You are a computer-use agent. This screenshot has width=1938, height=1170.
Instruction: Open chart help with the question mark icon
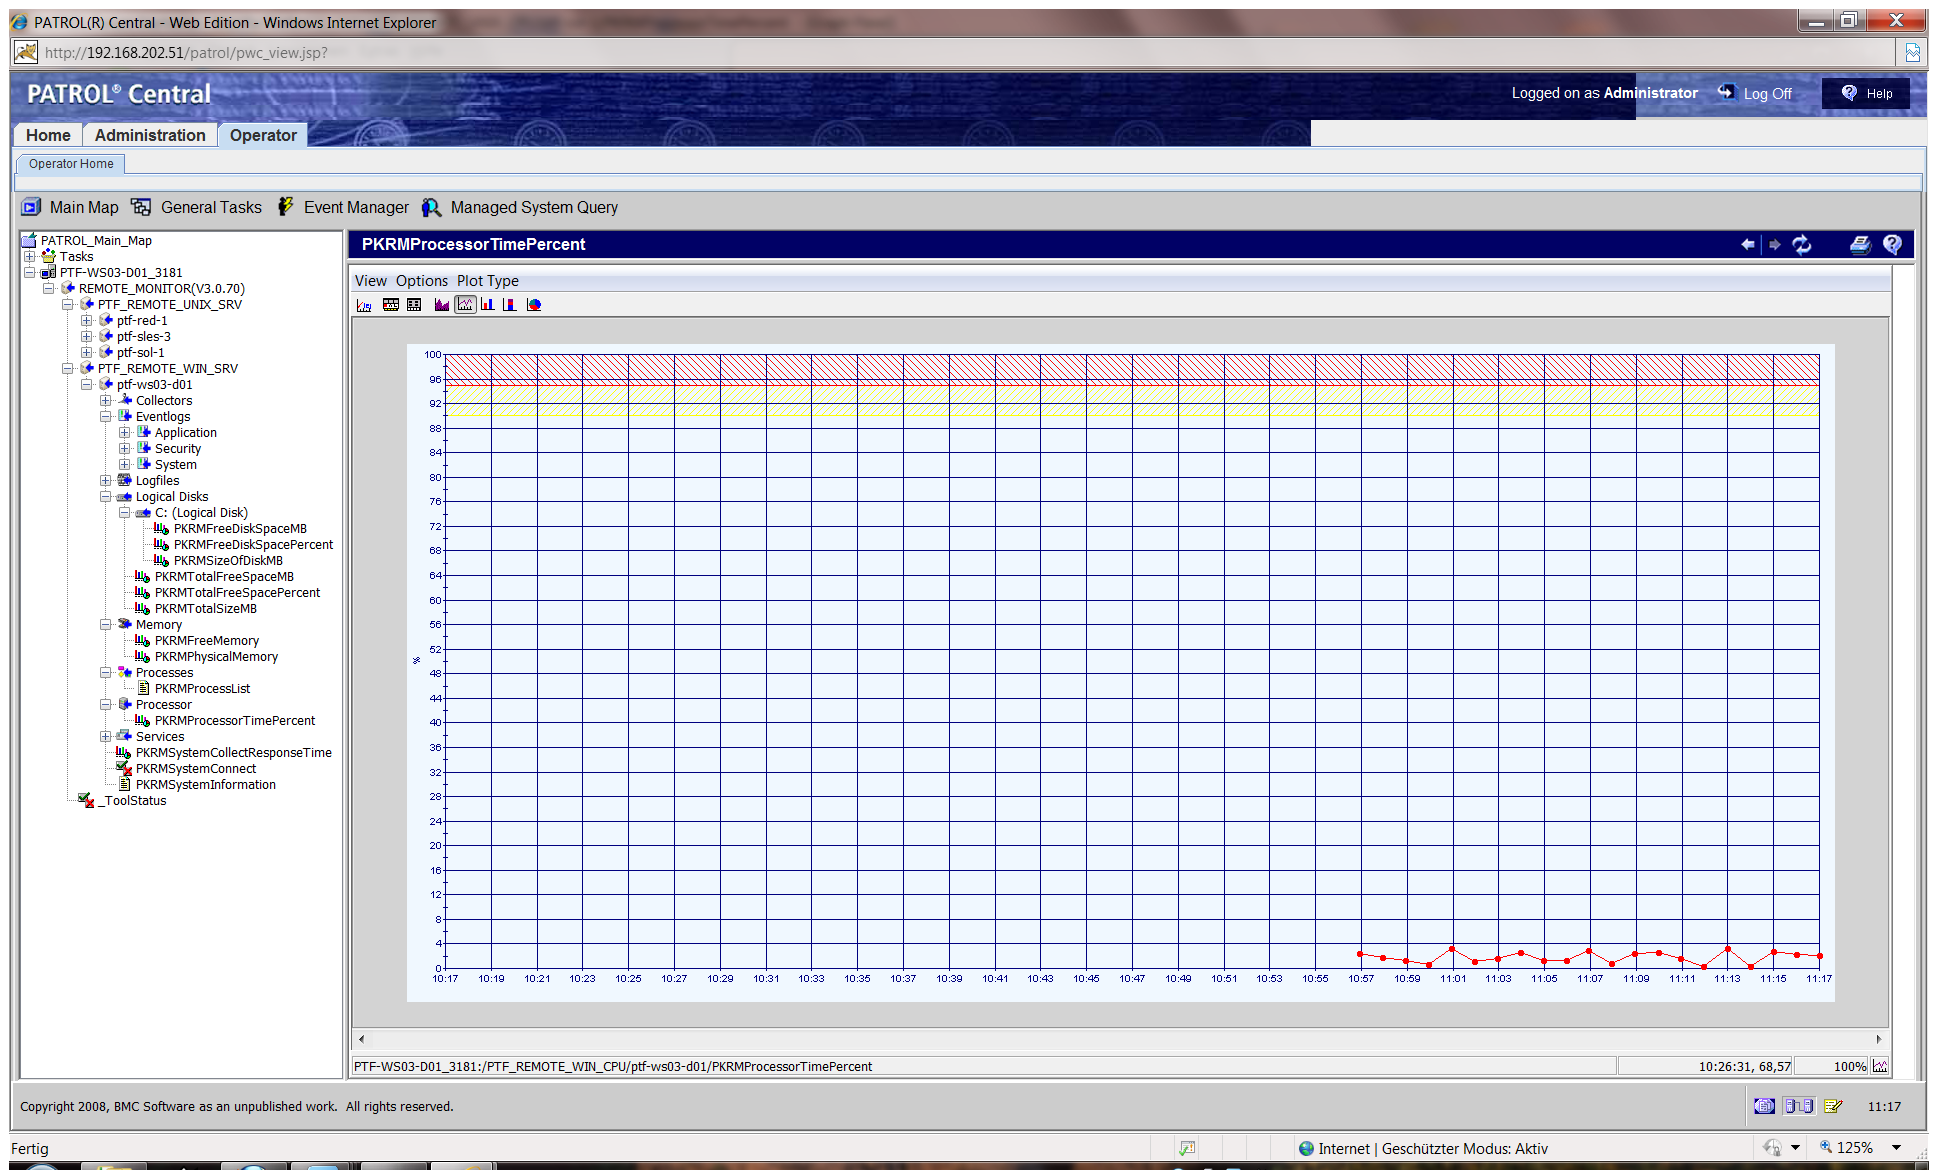1892,244
